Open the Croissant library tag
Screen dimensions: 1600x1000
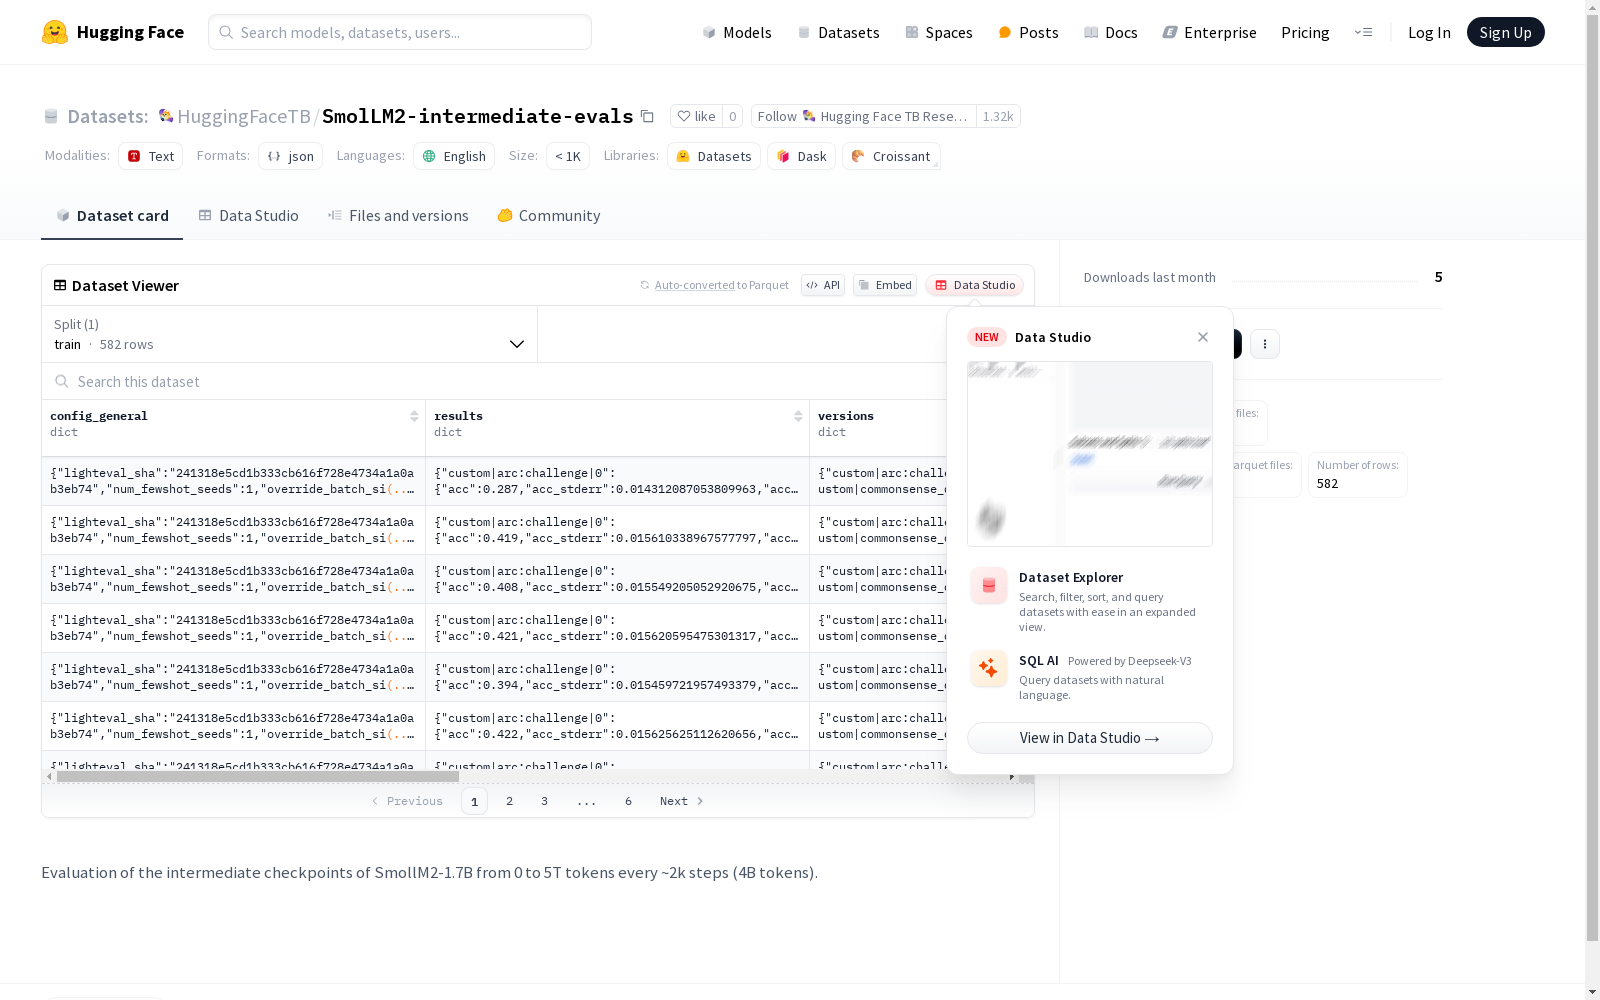click(x=891, y=156)
